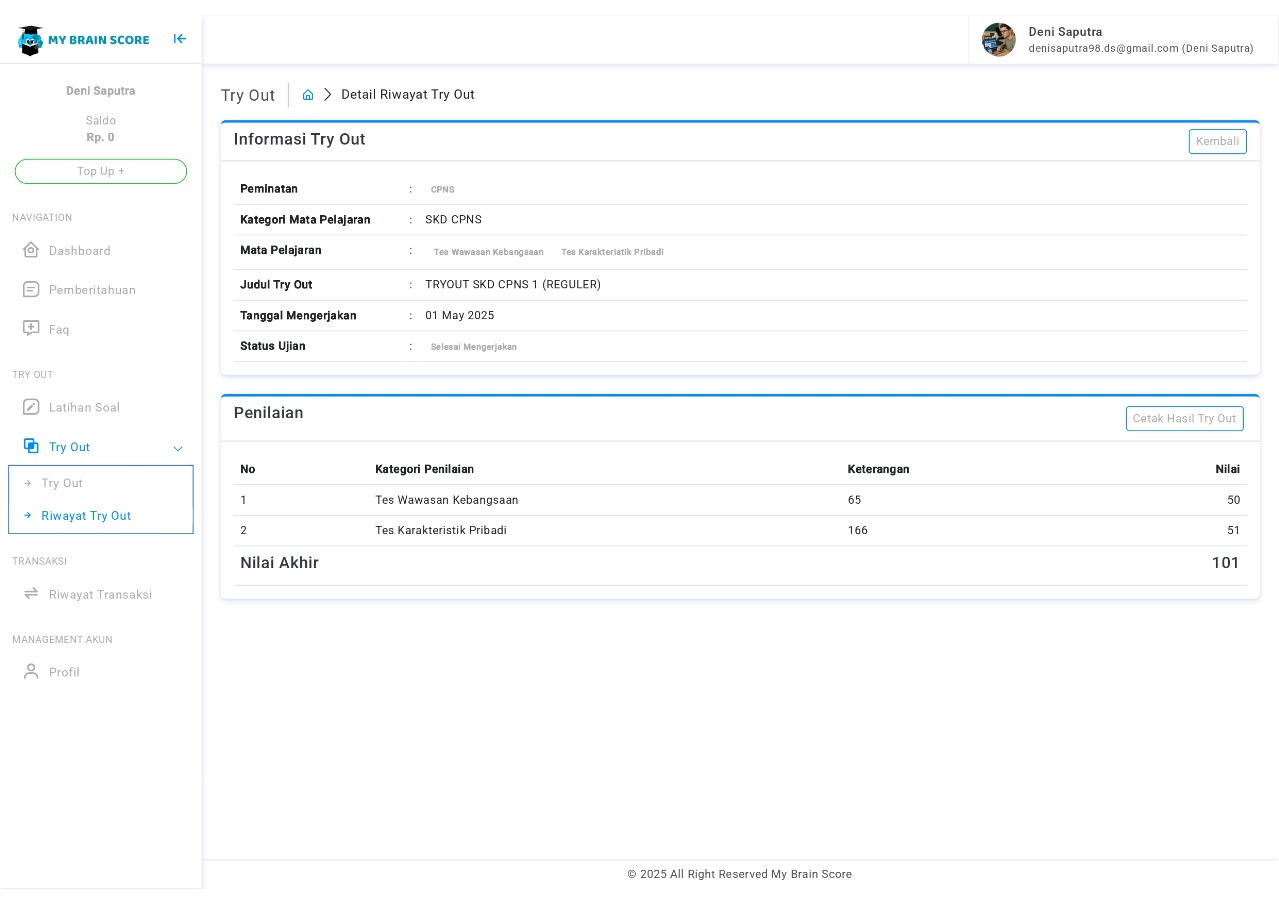Image resolution: width=1279 pixels, height=904 pixels.
Task: Select the Nilai Akhir total row
Action: (740, 563)
